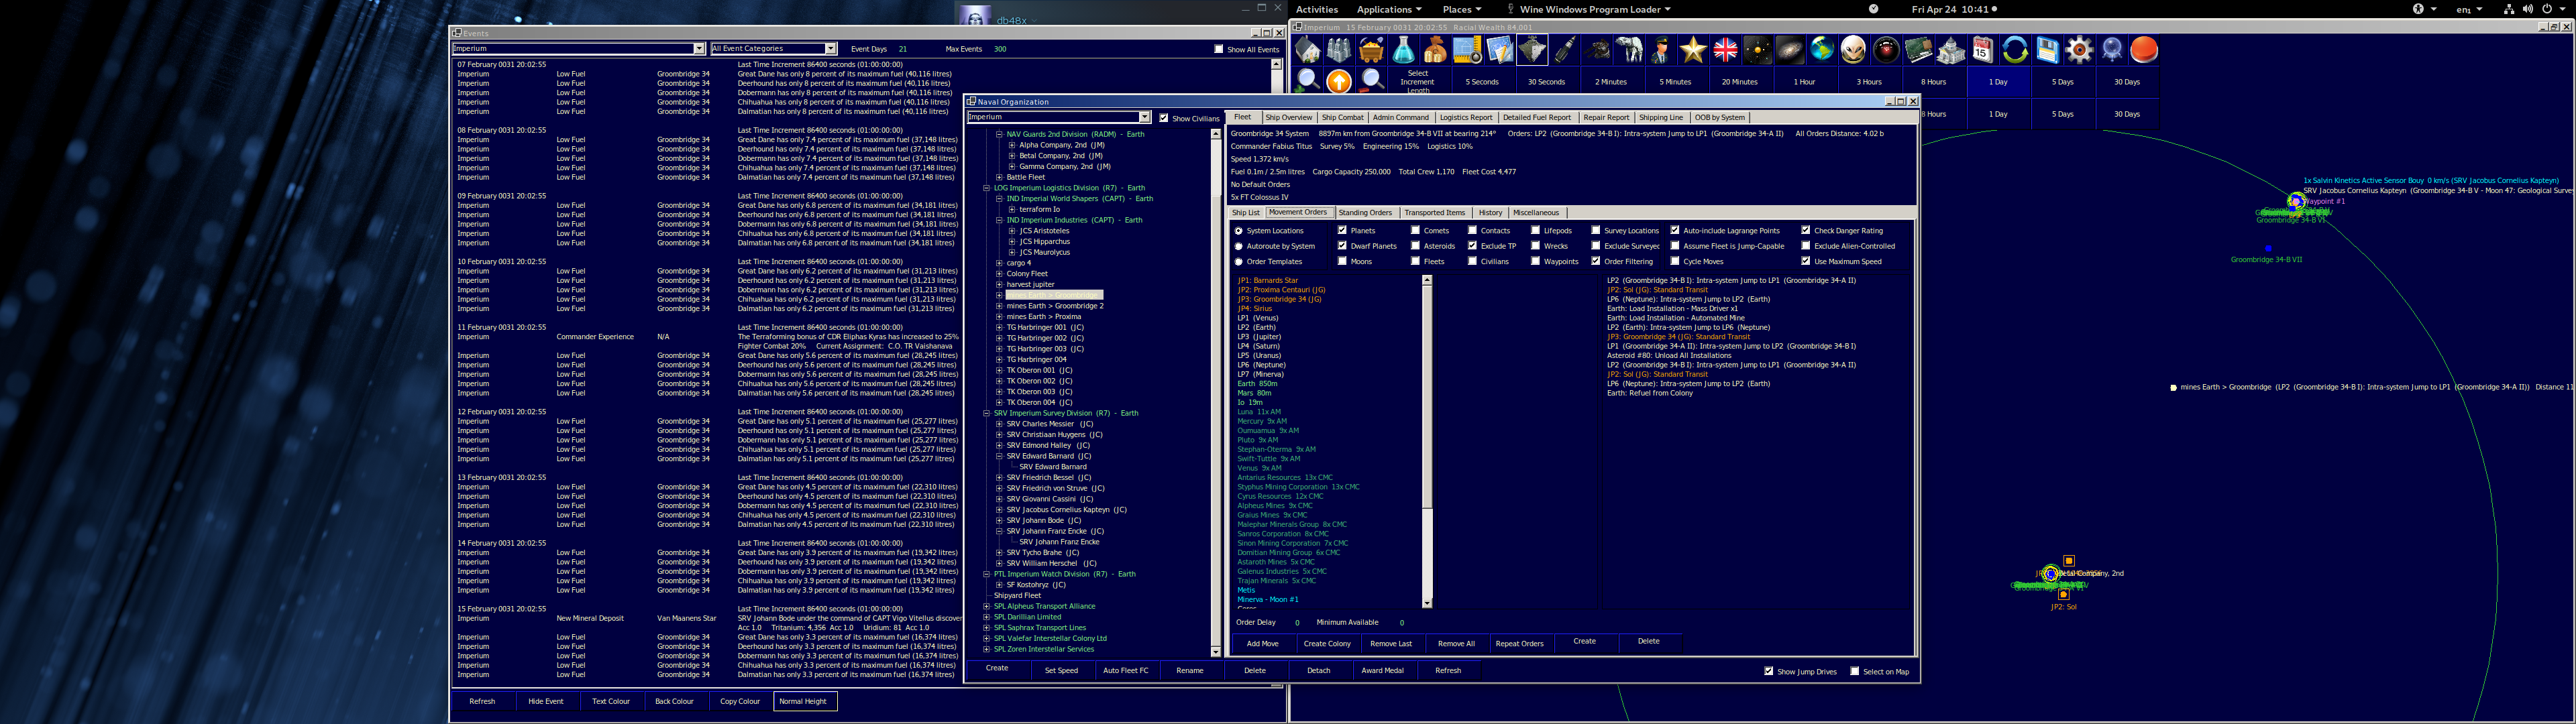Screen dimensions: 2576x724
Task: Select the Order Templates radio button
Action: (x=1239, y=262)
